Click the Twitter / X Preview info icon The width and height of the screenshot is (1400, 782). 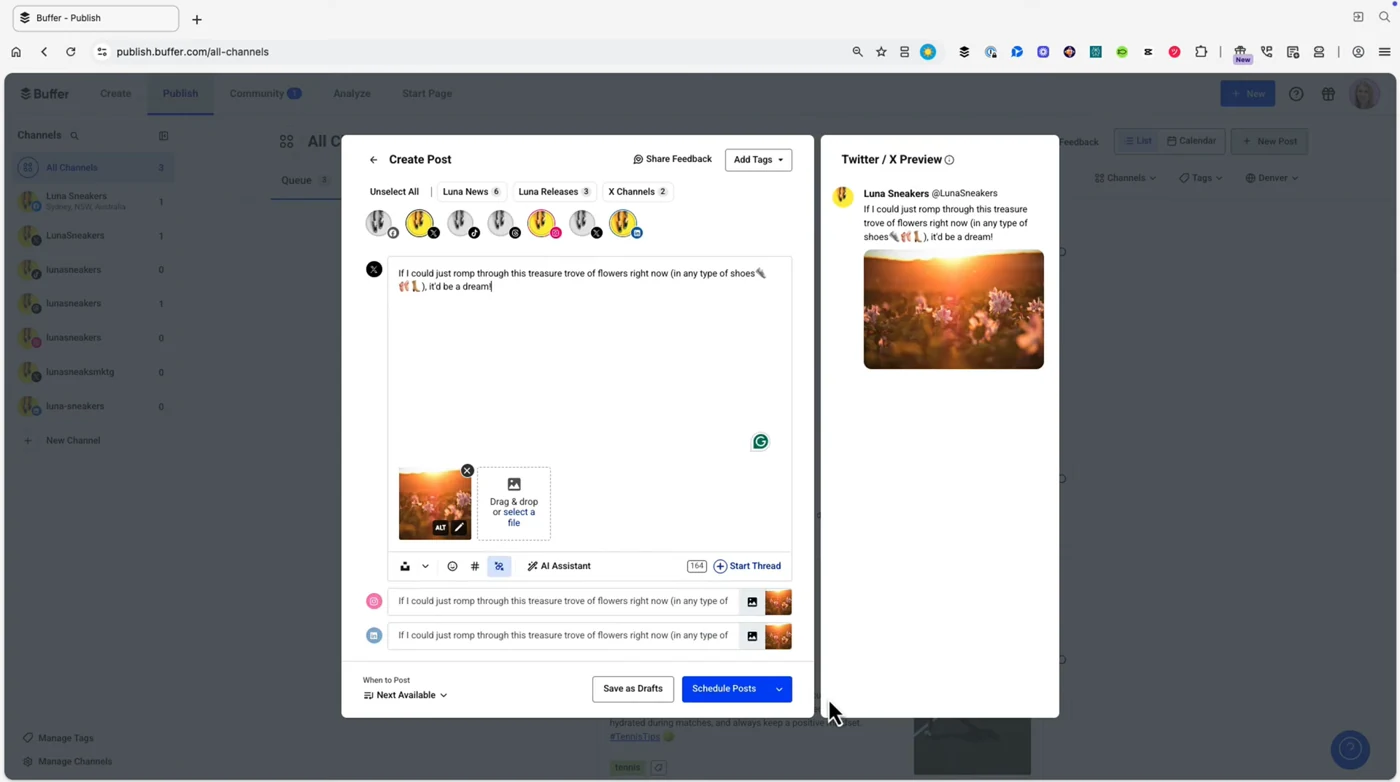pyautogui.click(x=950, y=160)
